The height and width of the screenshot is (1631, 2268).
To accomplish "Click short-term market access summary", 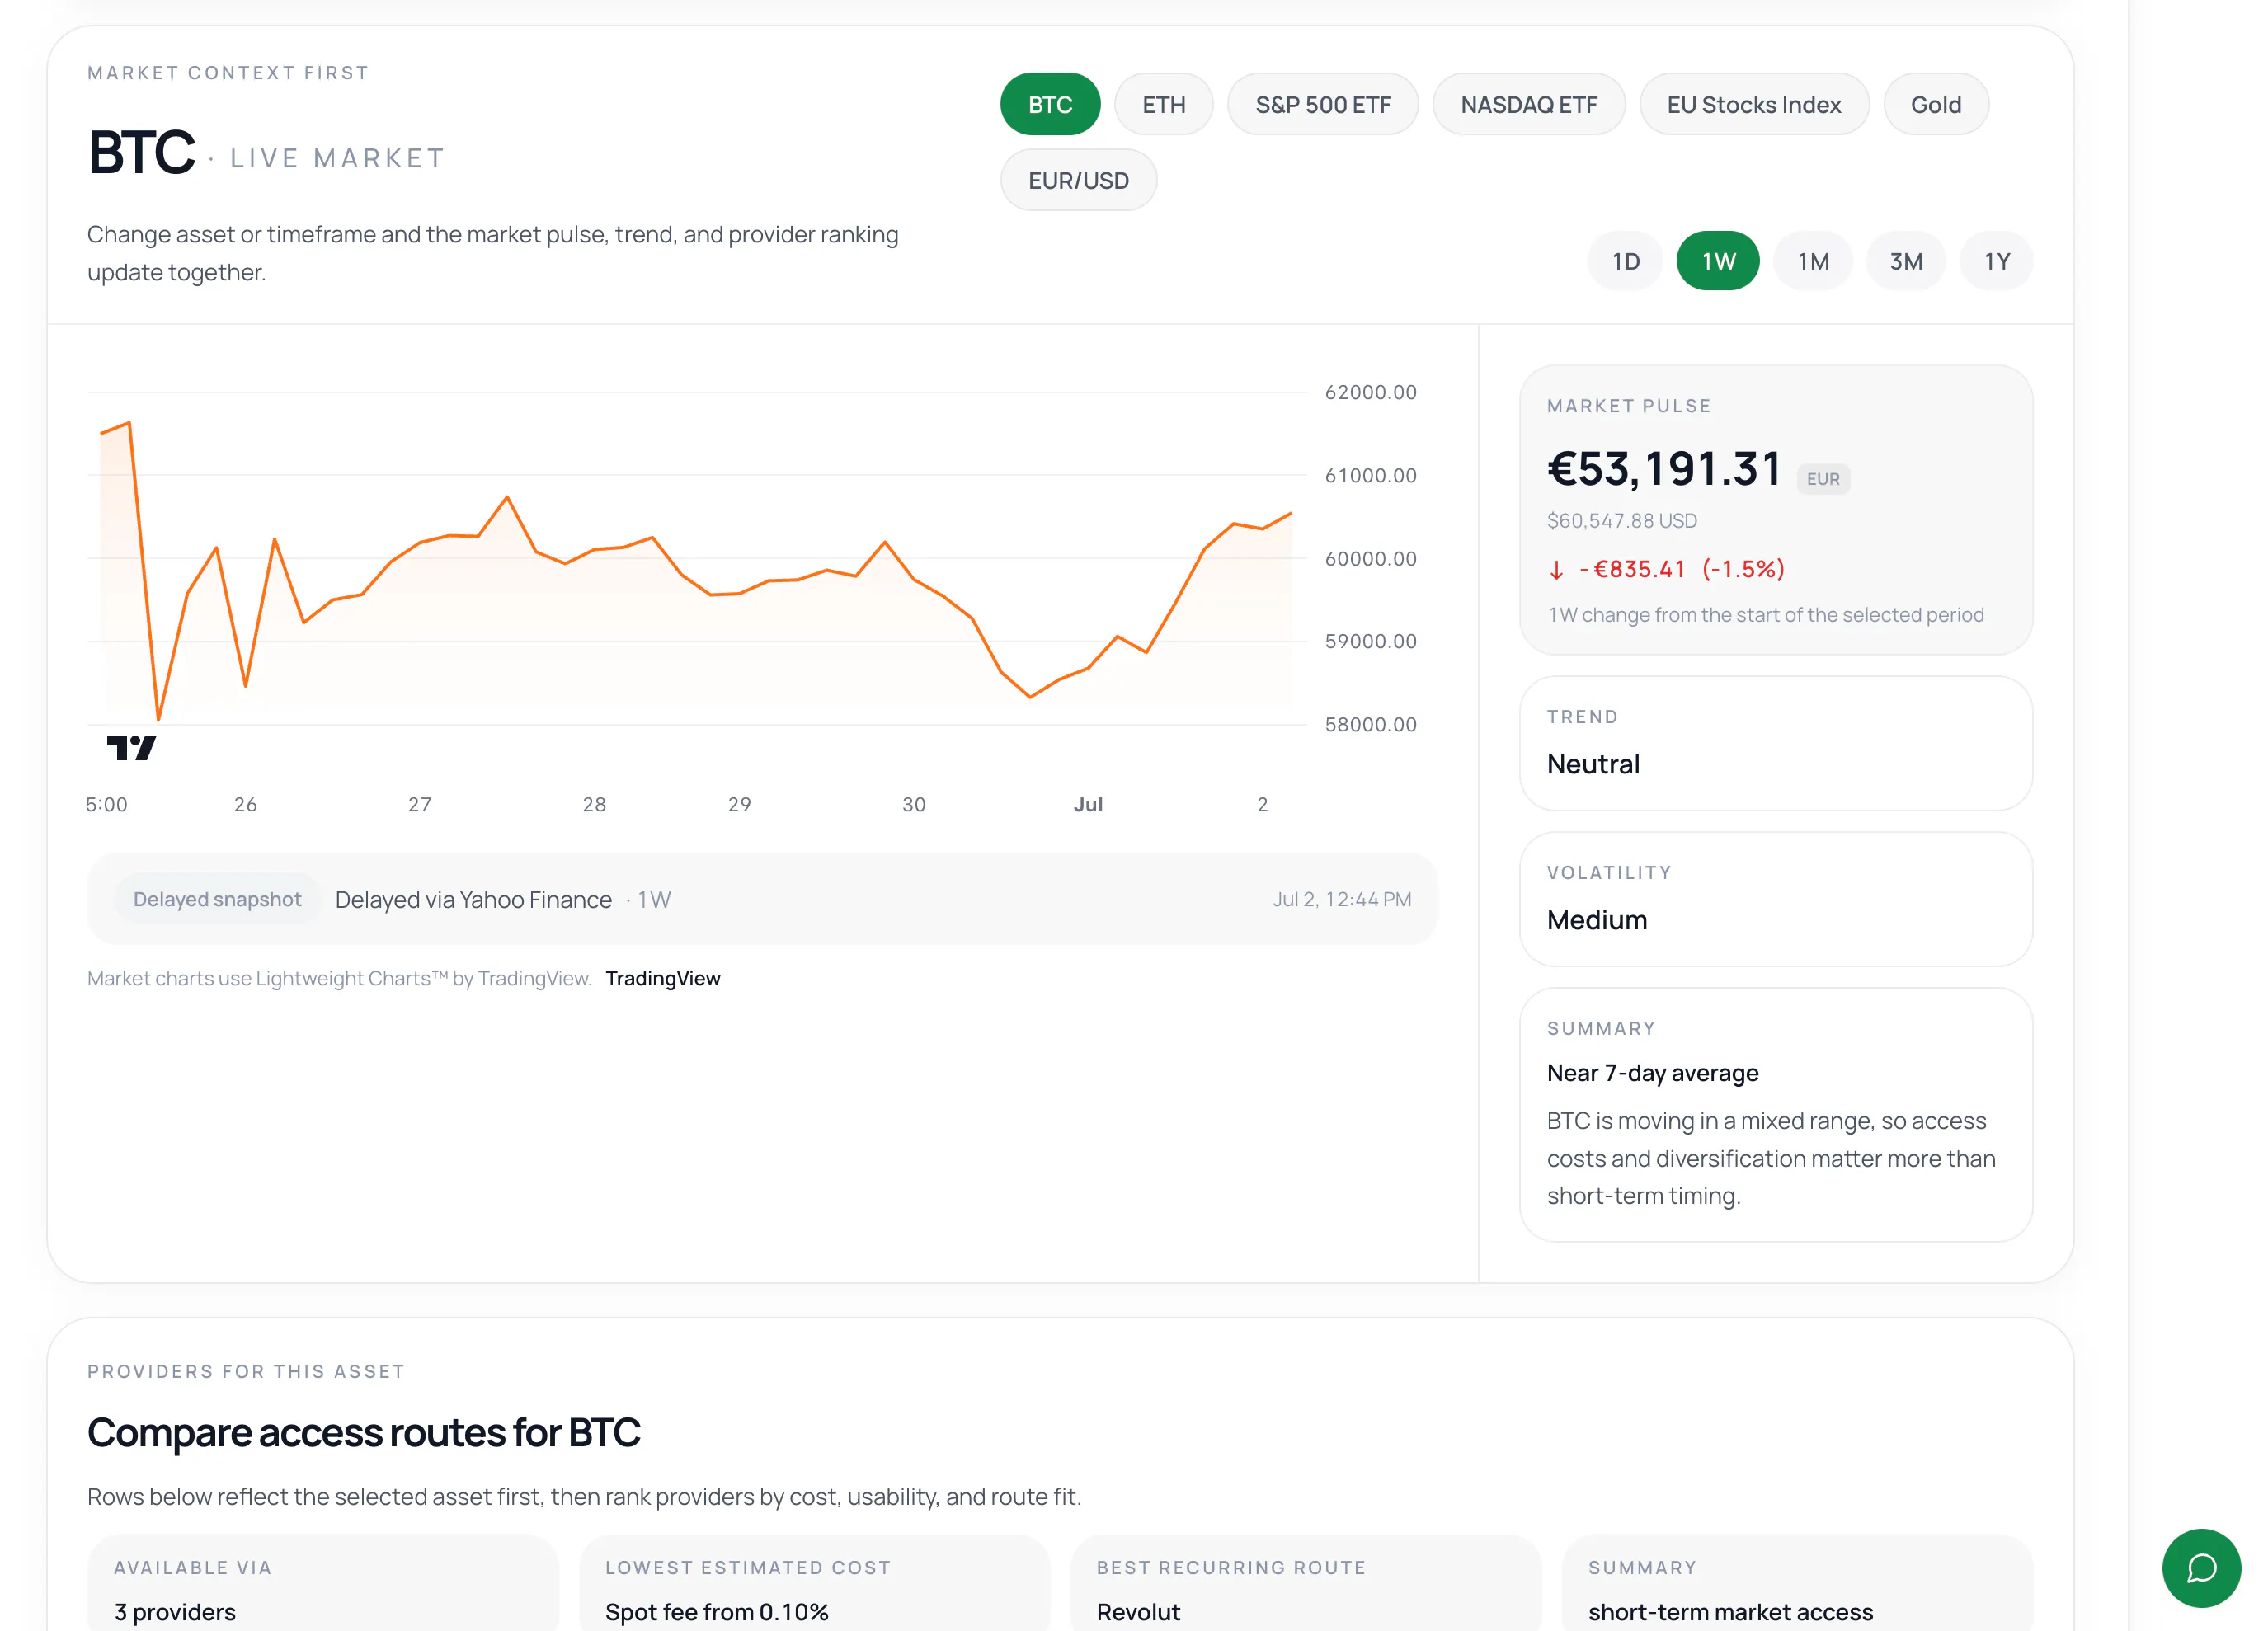I will pos(1730,1611).
